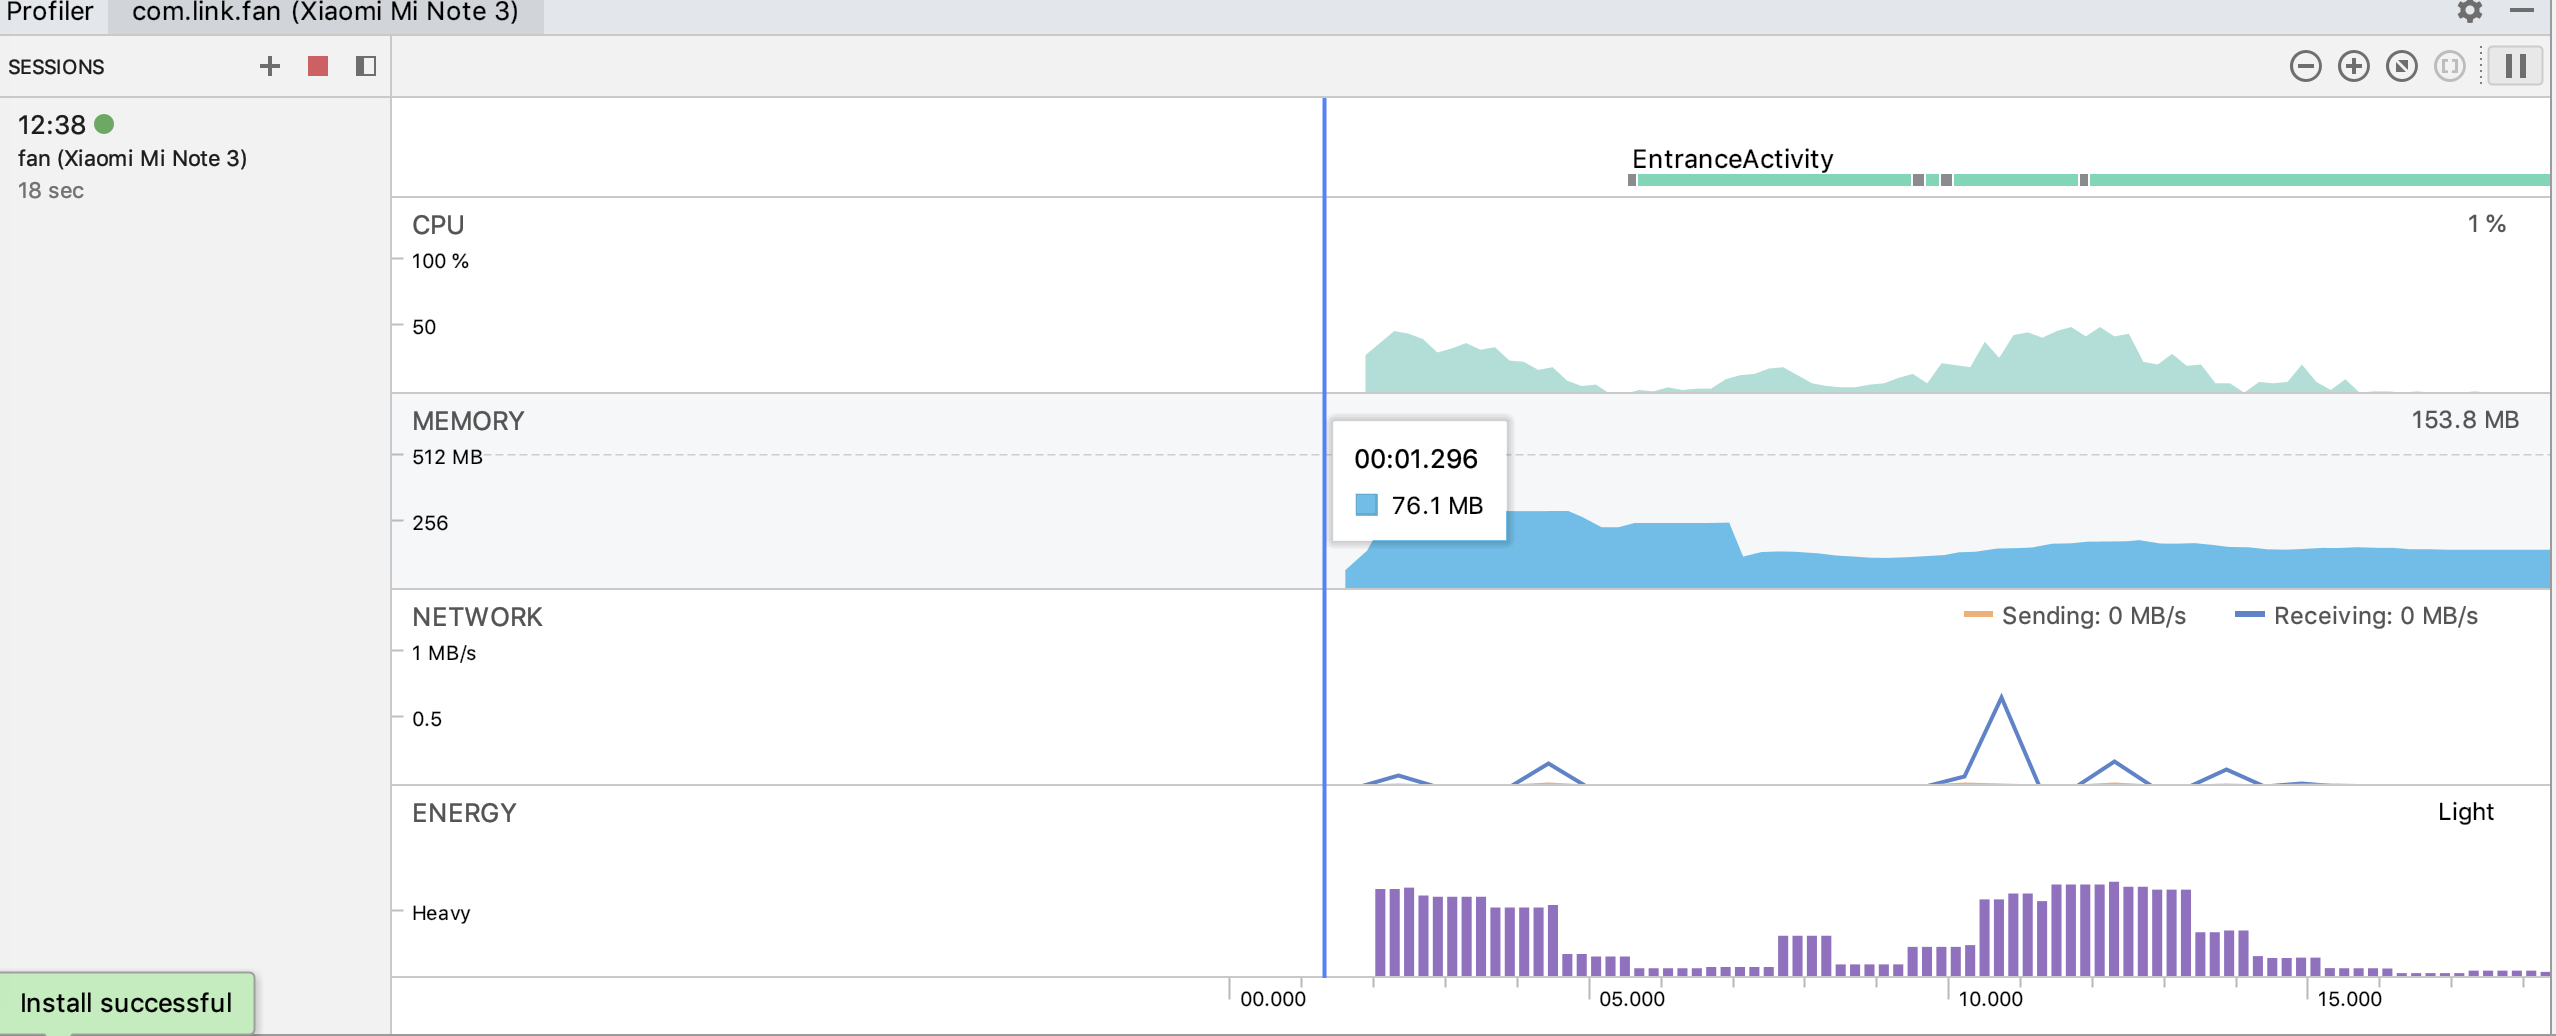This screenshot has width=2556, height=1036.
Task: Reset the timeline zoom to default
Action: (2401, 66)
